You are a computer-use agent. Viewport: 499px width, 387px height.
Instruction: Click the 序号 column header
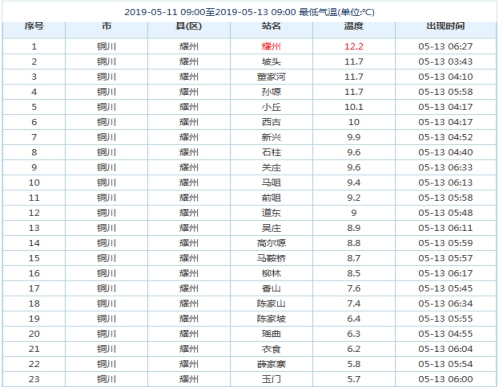(34, 26)
